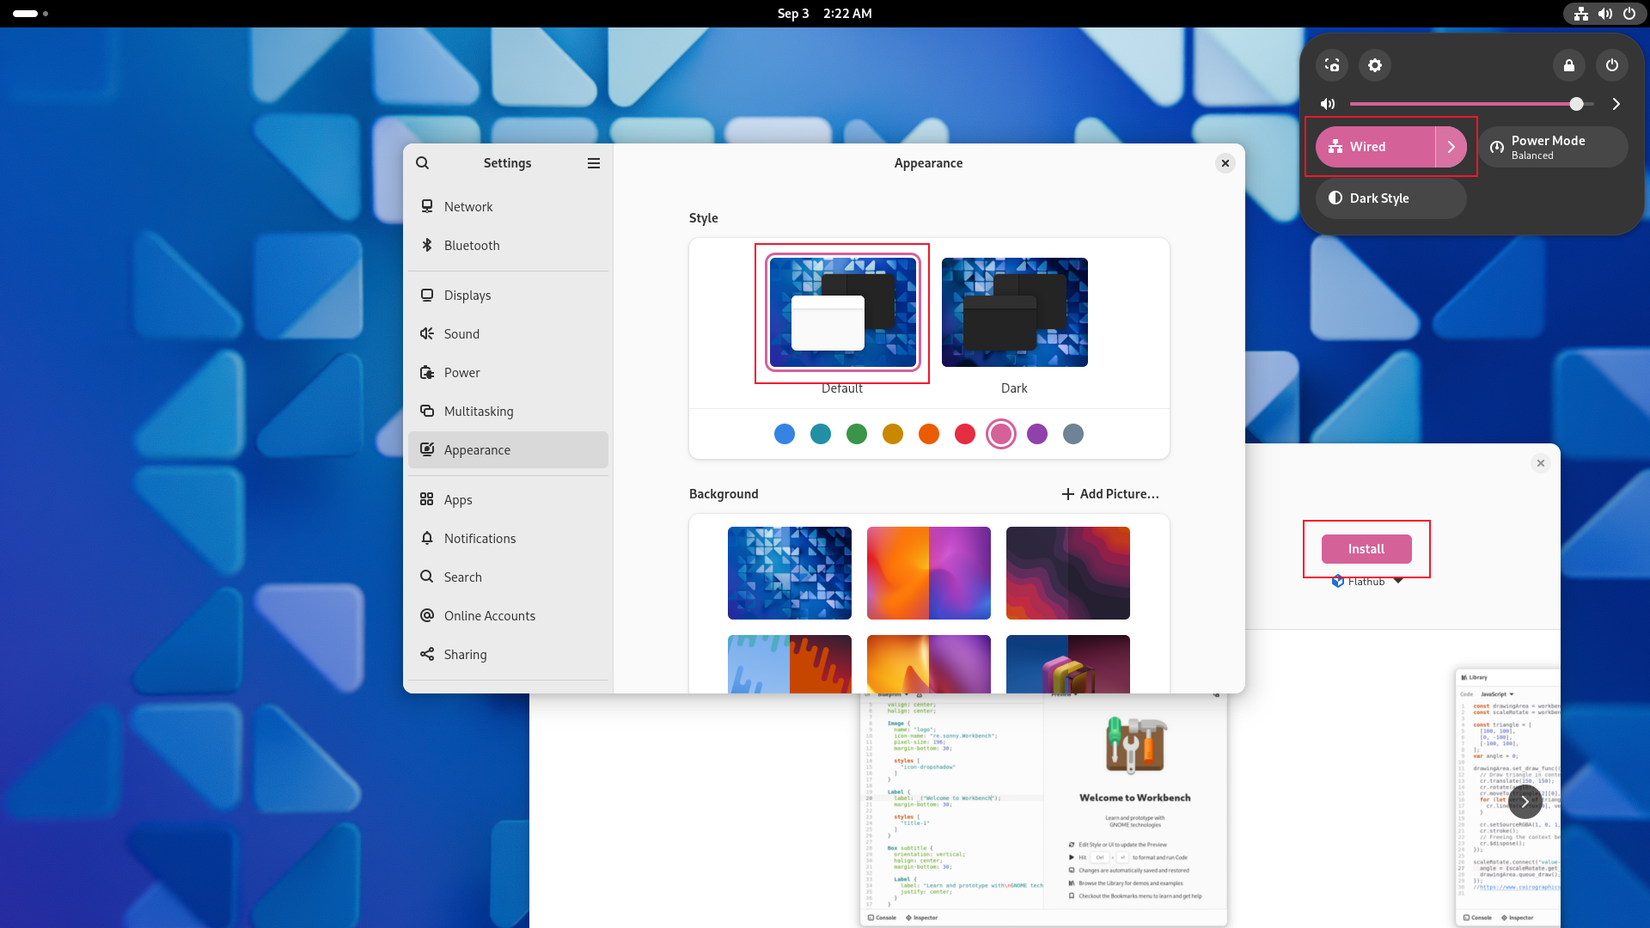Open Appearance in the Settings sidebar
This screenshot has height=928, width=1650.
click(x=478, y=450)
